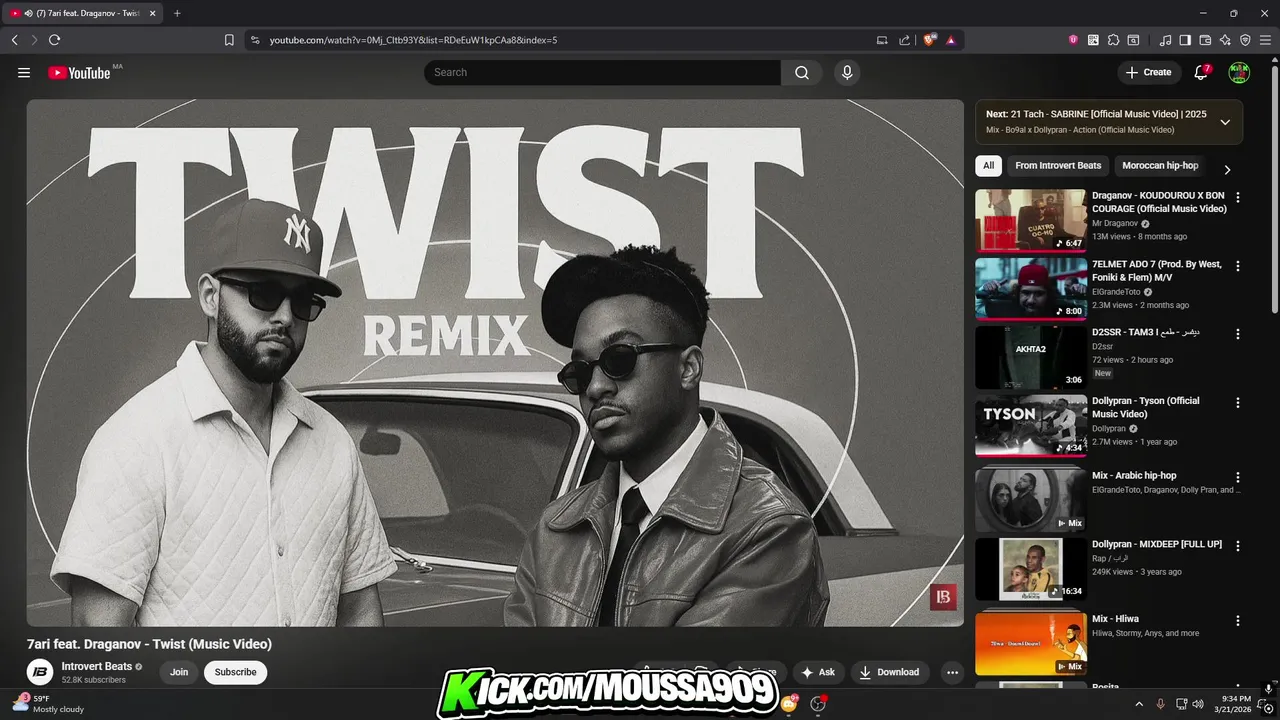Show hidden system tray icons chevron
Screen dimensions: 1280x720
(1139, 704)
